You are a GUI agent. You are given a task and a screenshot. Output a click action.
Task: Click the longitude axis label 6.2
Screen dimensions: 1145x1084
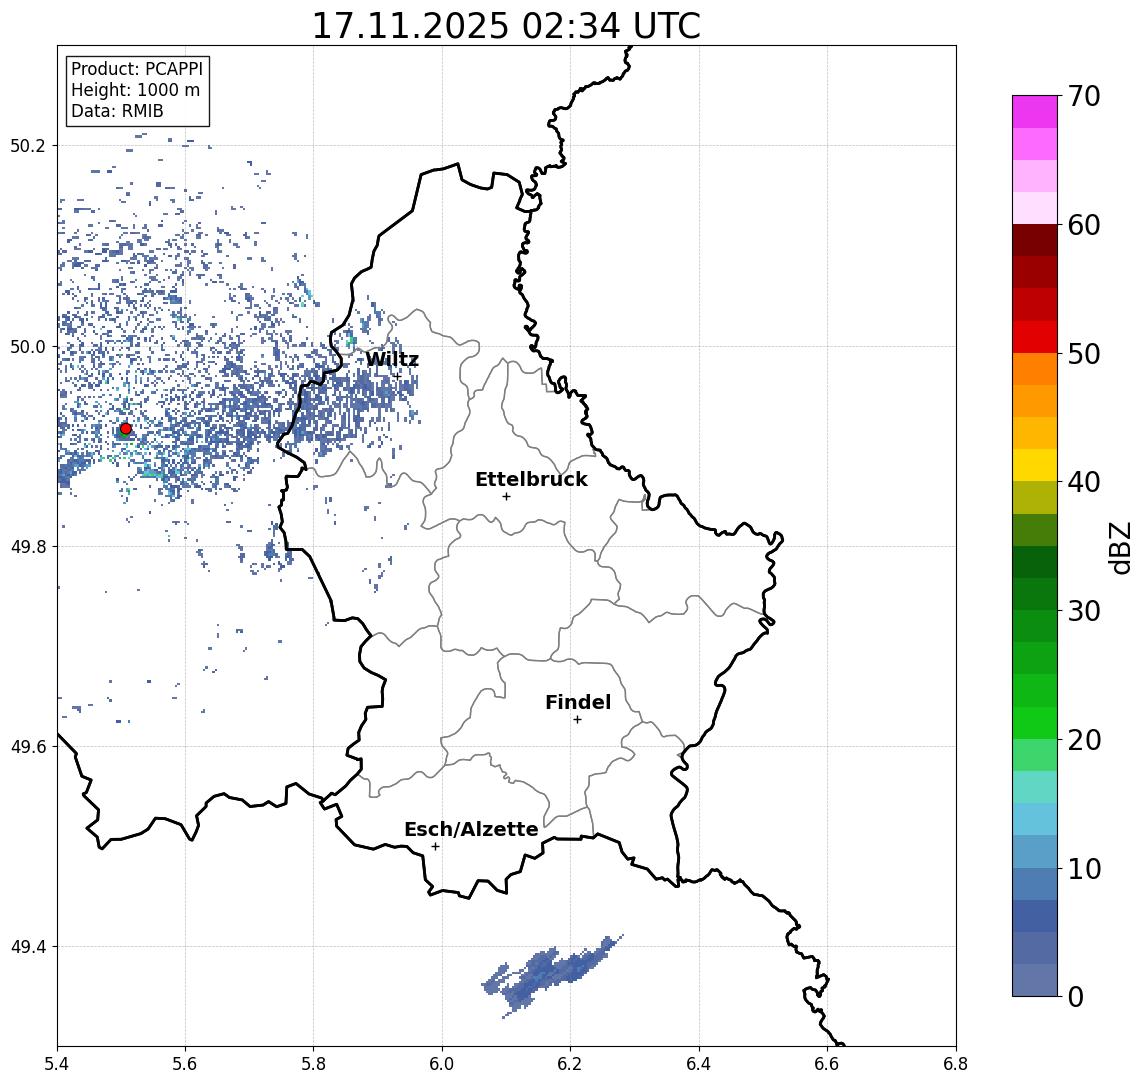coord(571,1064)
